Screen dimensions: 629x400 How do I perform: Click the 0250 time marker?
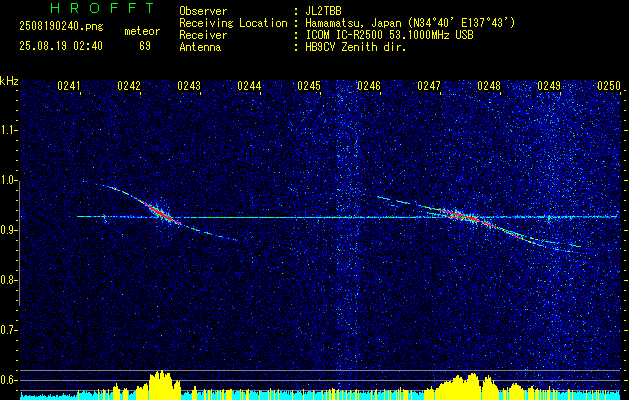coord(609,86)
